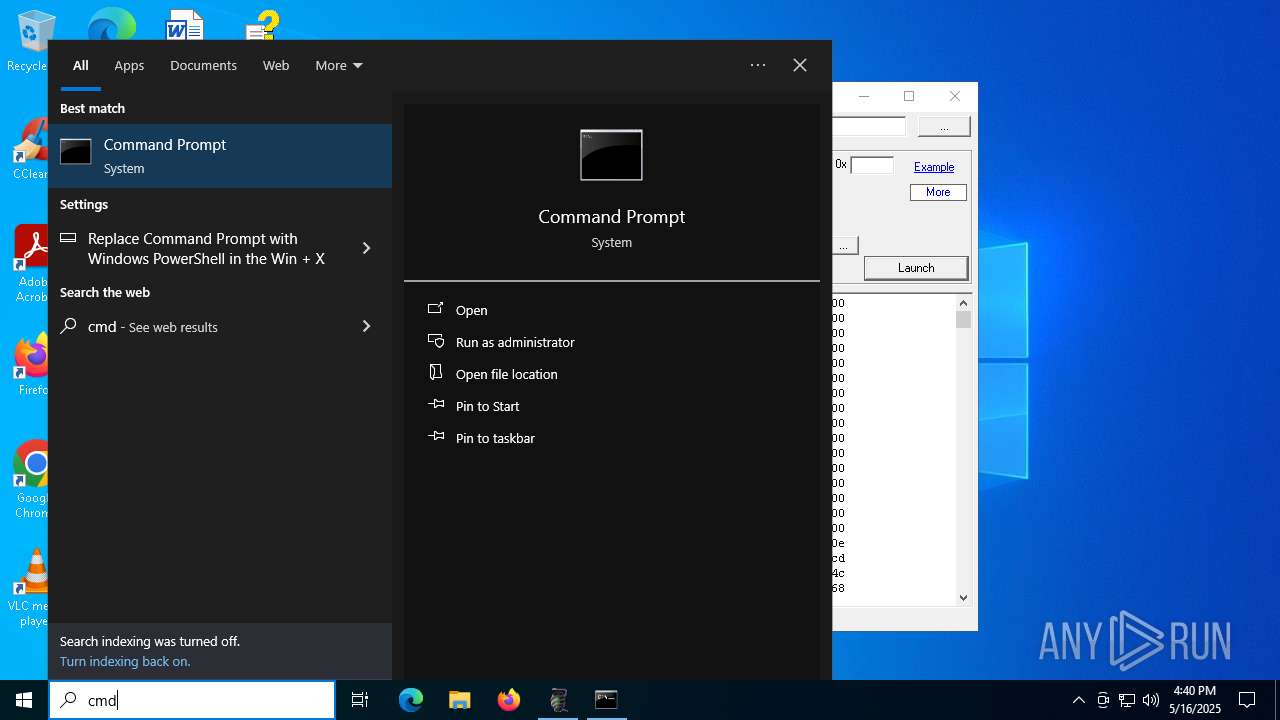Open the volume speaker tray icon
This screenshot has width=1280, height=720.
pyautogui.click(x=1151, y=700)
